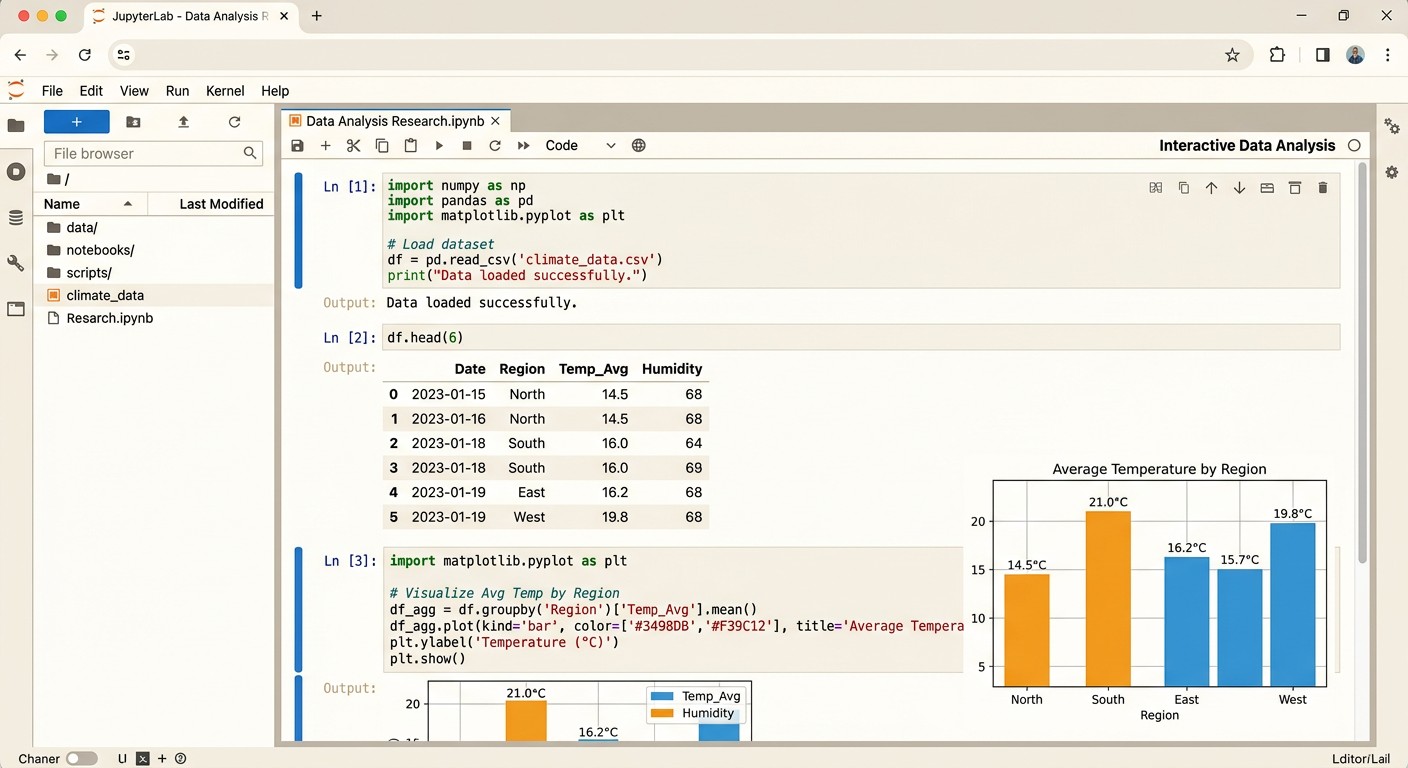Open the Kernel menu
1408x768 pixels.
(x=225, y=90)
